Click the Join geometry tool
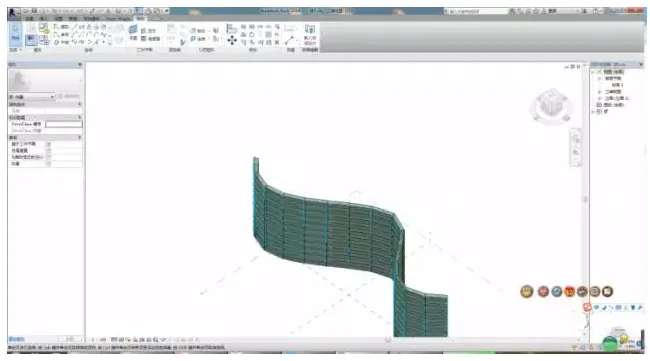 pyautogui.click(x=200, y=39)
